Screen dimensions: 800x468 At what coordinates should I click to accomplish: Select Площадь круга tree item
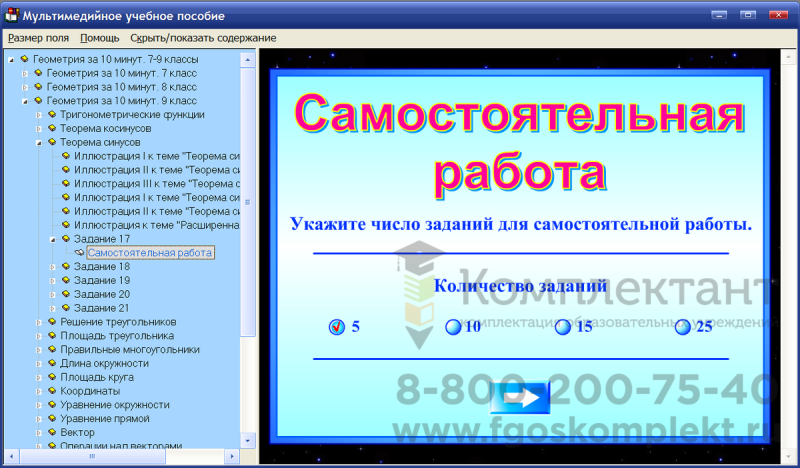[97, 377]
